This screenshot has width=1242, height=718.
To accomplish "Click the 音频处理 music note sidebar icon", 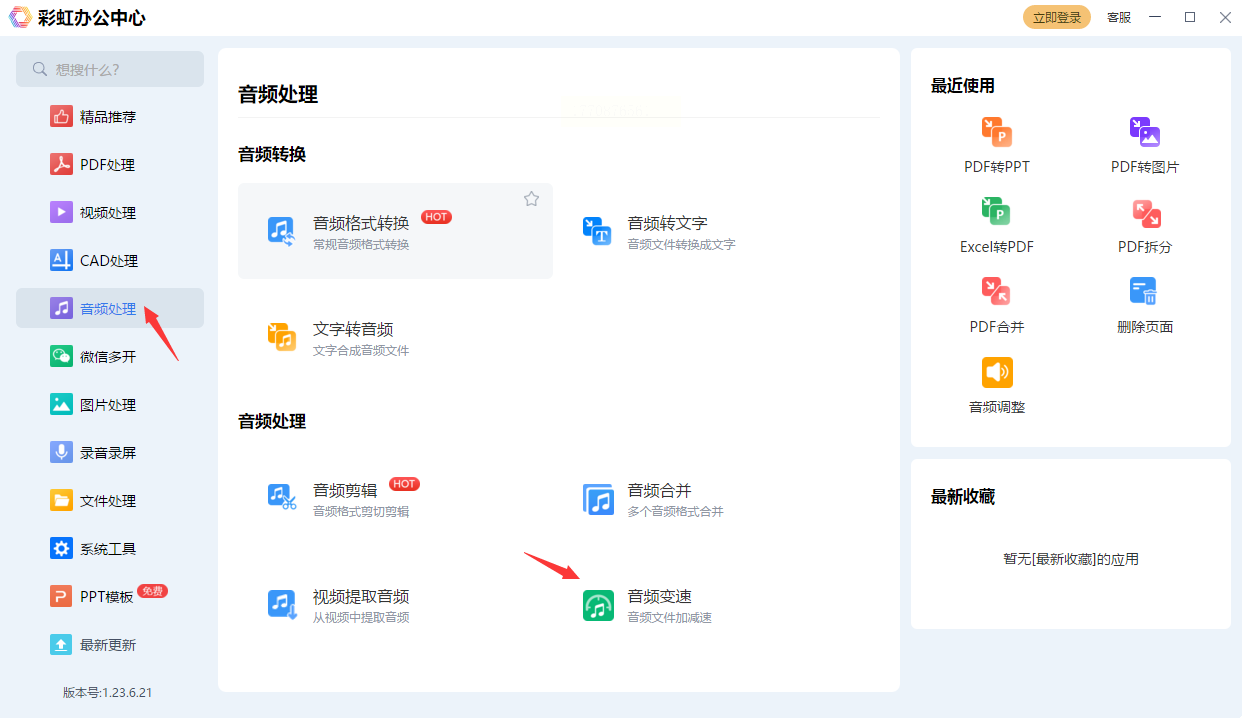I will 62,309.
